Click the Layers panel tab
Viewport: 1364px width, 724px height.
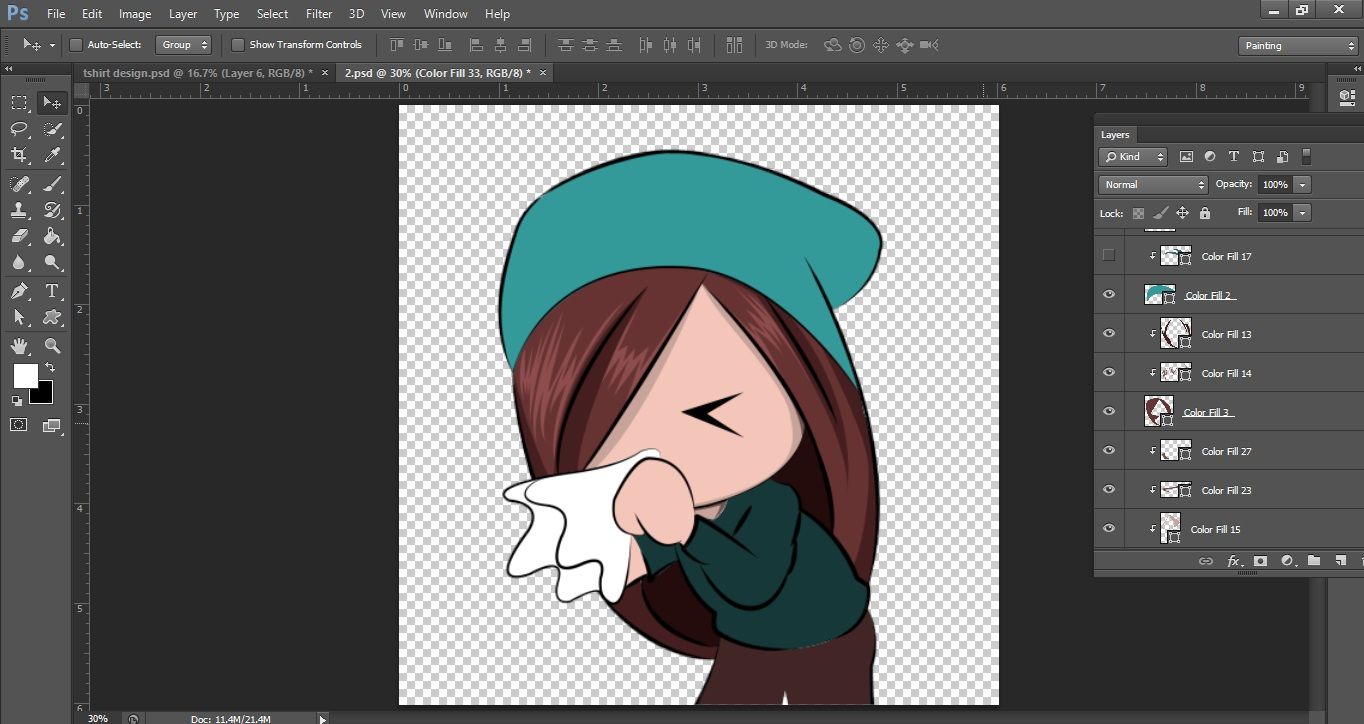1115,135
